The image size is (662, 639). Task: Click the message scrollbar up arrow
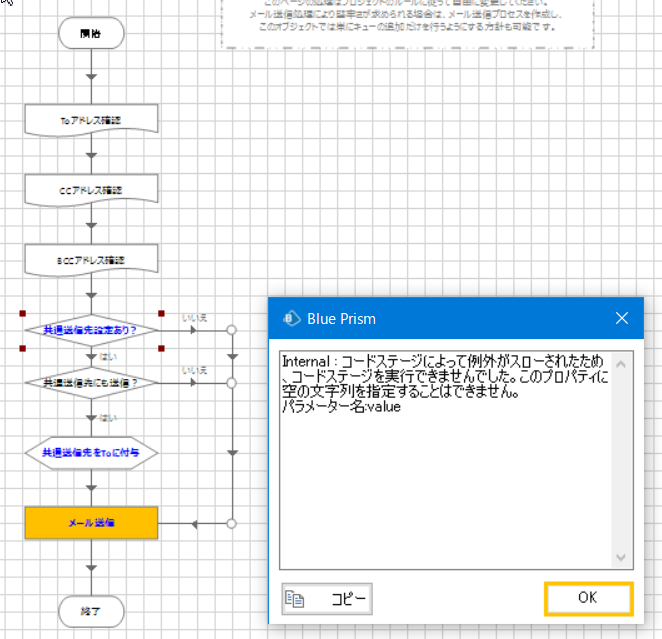(x=621, y=364)
